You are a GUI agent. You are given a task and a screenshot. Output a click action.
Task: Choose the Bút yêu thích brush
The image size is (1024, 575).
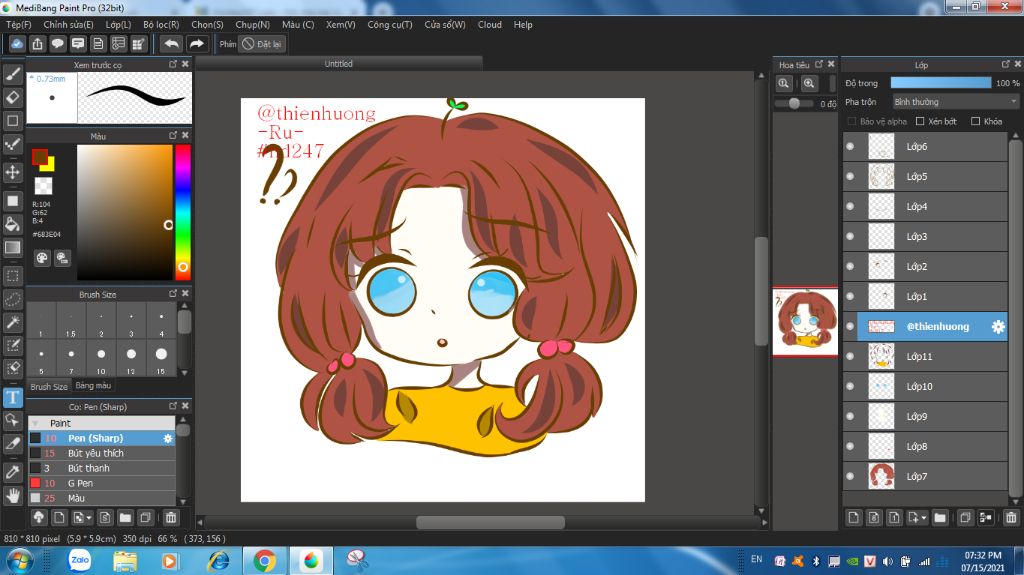[x=102, y=453]
